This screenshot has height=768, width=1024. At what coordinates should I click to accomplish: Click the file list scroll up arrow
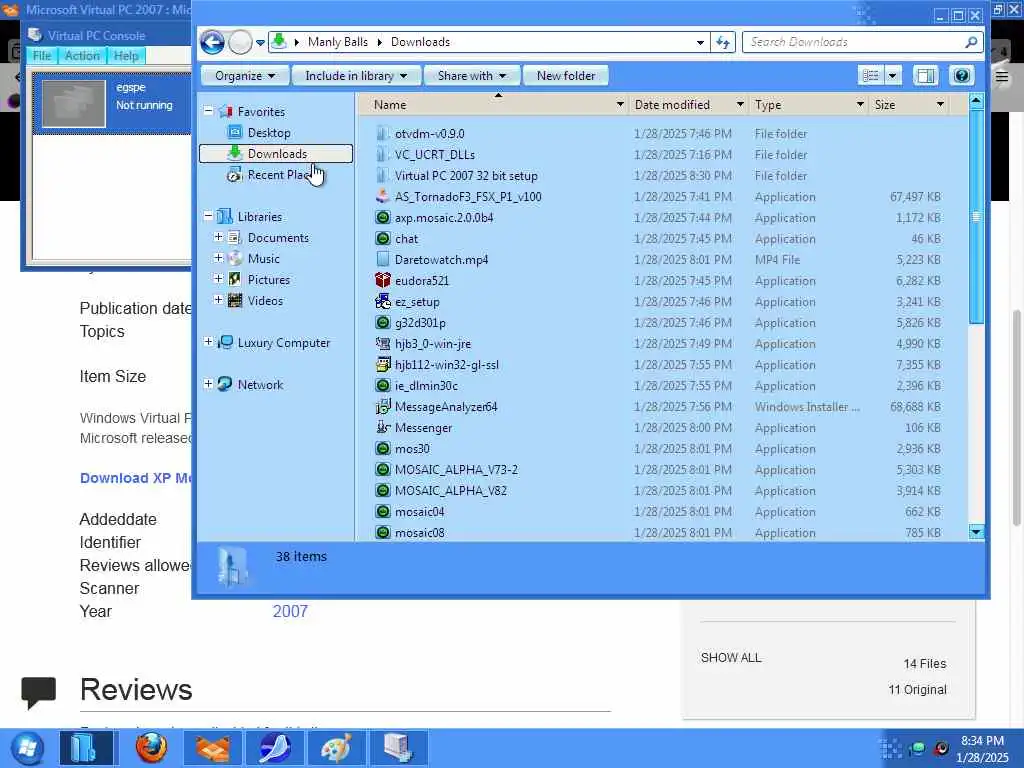976,100
